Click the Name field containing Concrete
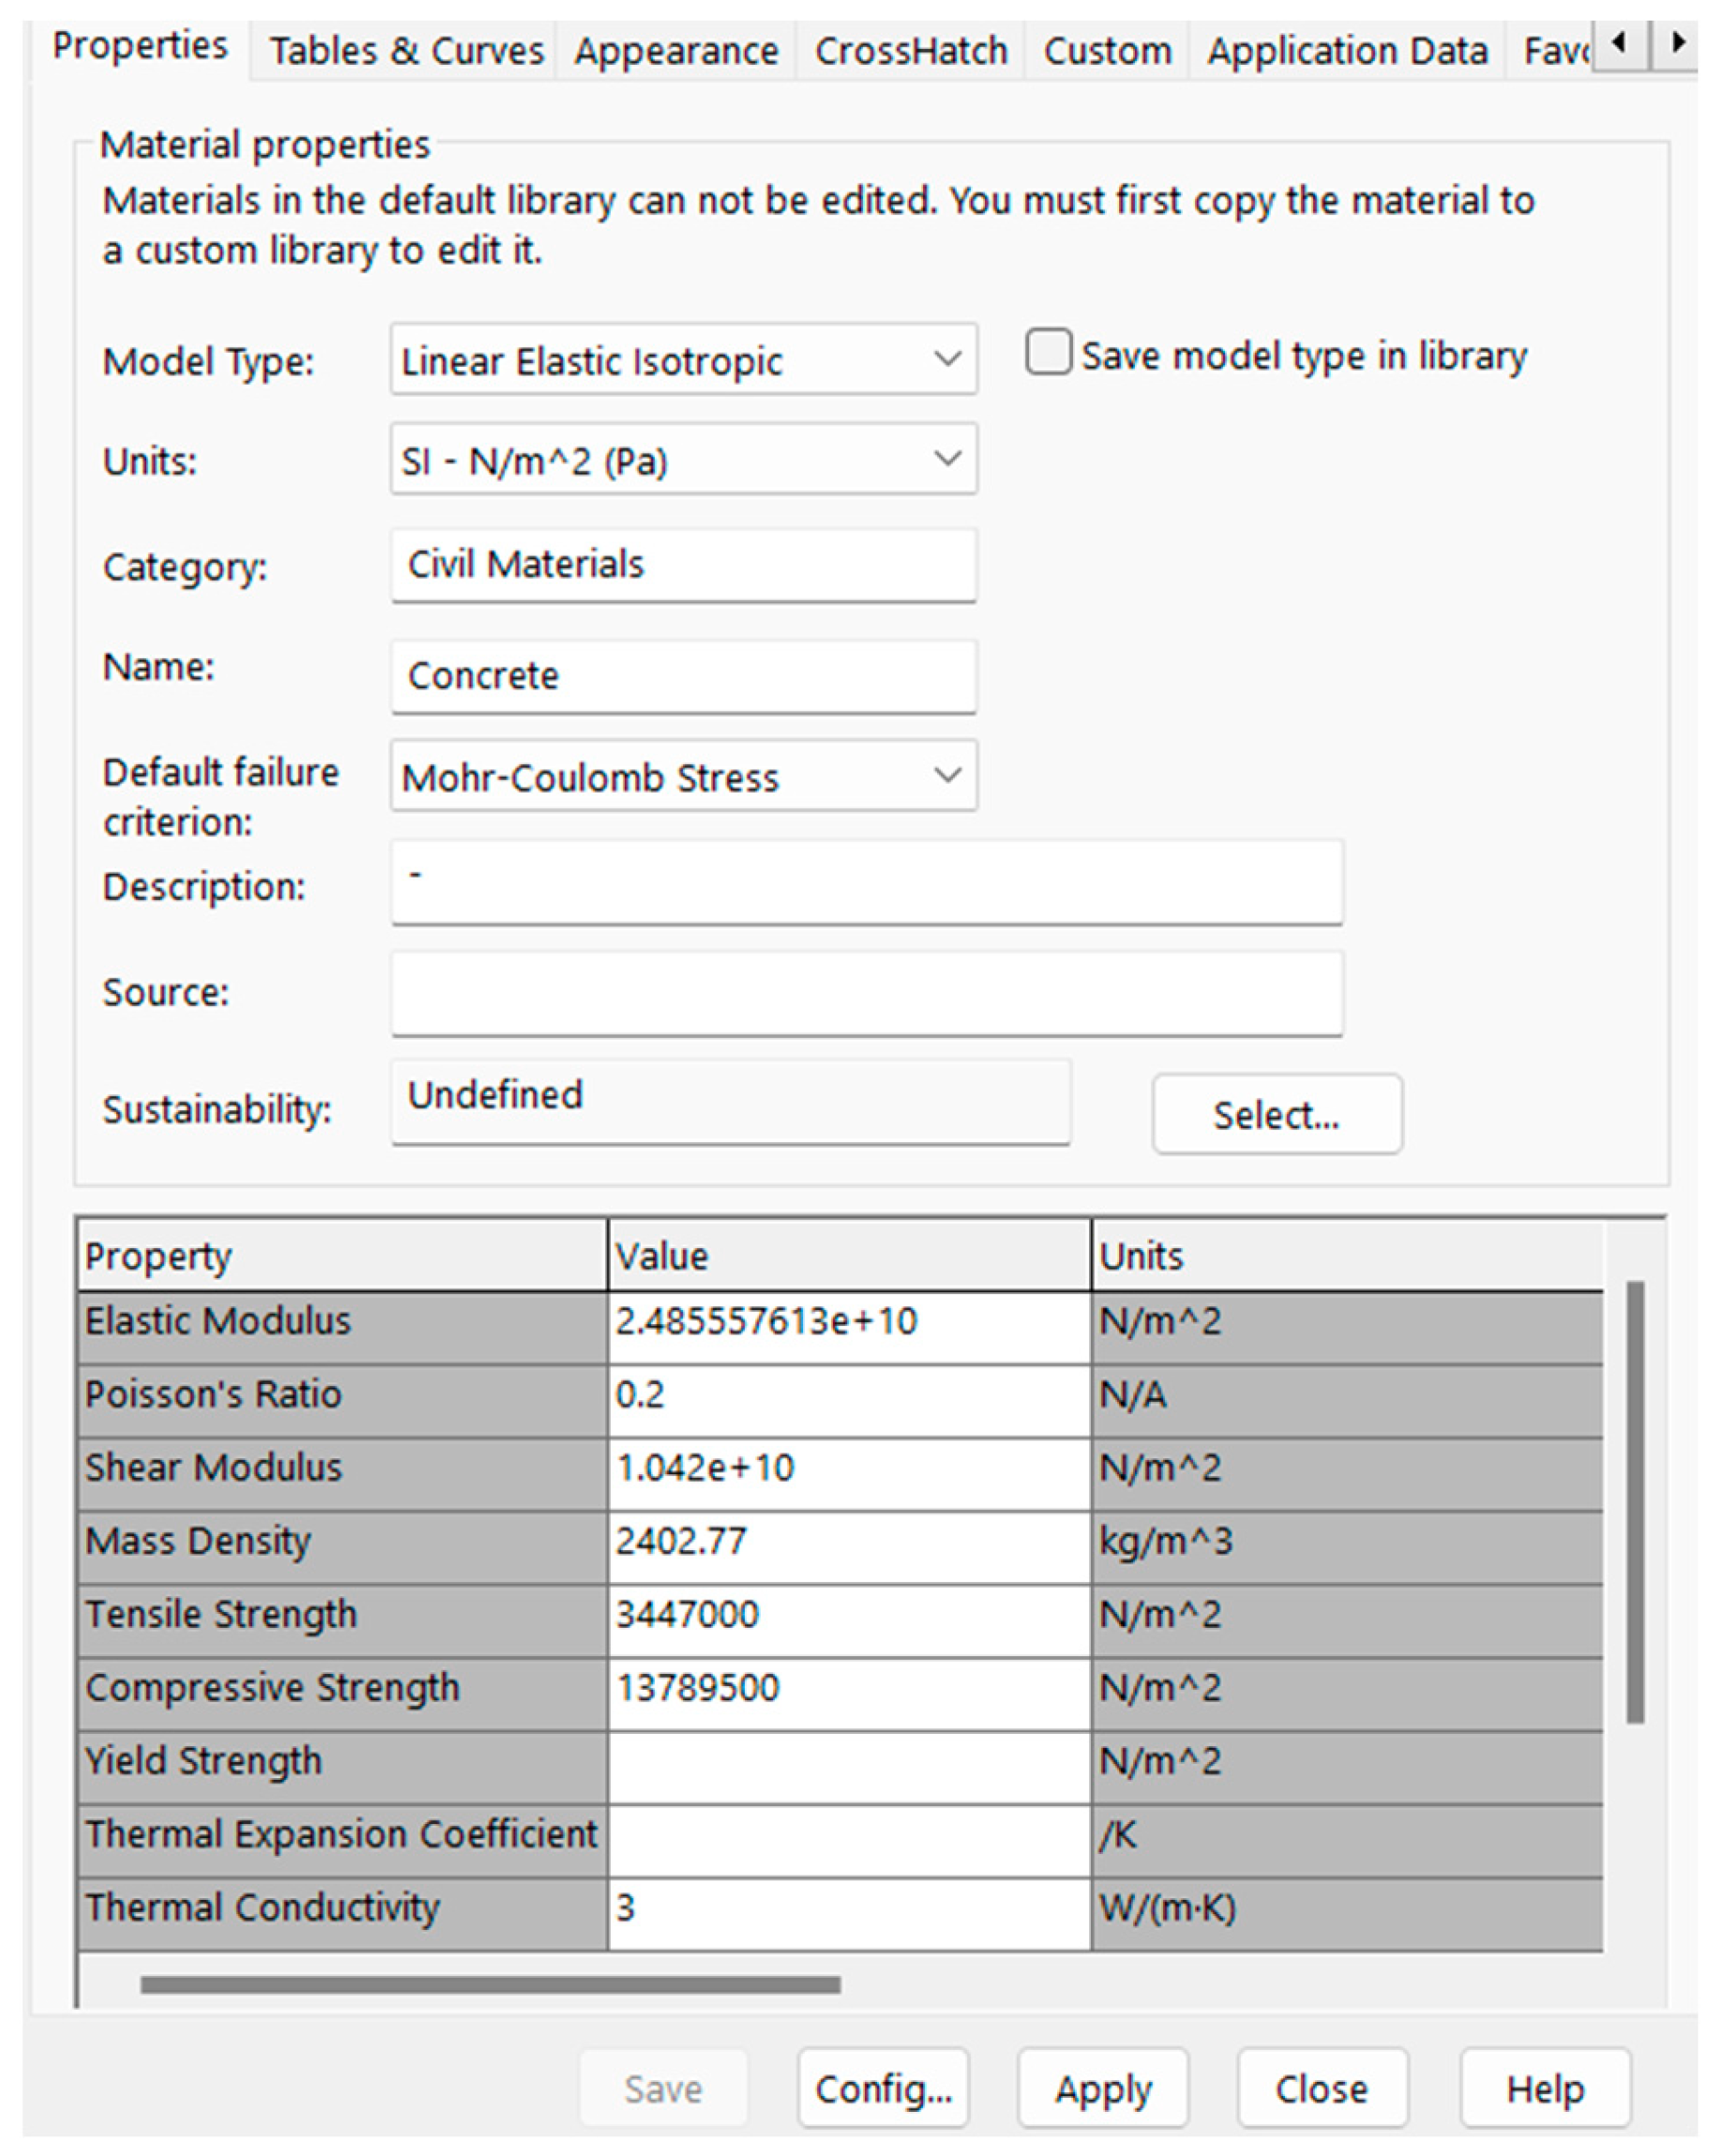 pos(683,676)
